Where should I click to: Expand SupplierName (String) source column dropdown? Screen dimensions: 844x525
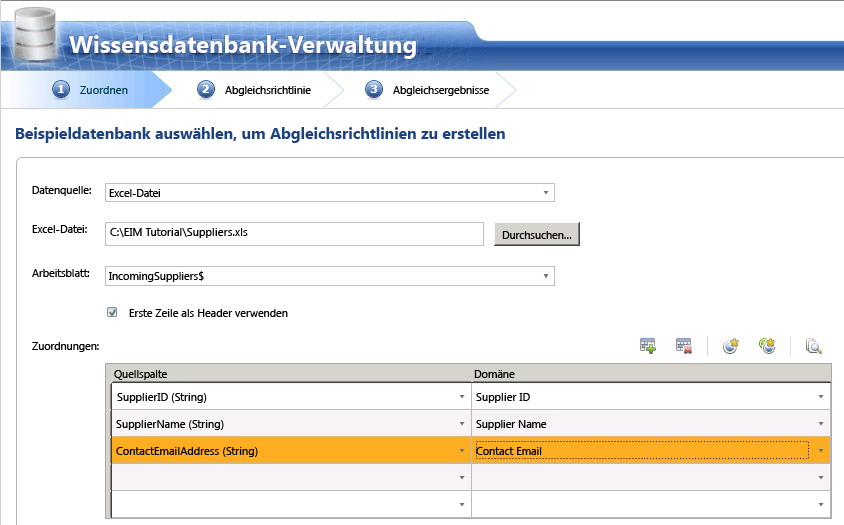click(x=462, y=424)
